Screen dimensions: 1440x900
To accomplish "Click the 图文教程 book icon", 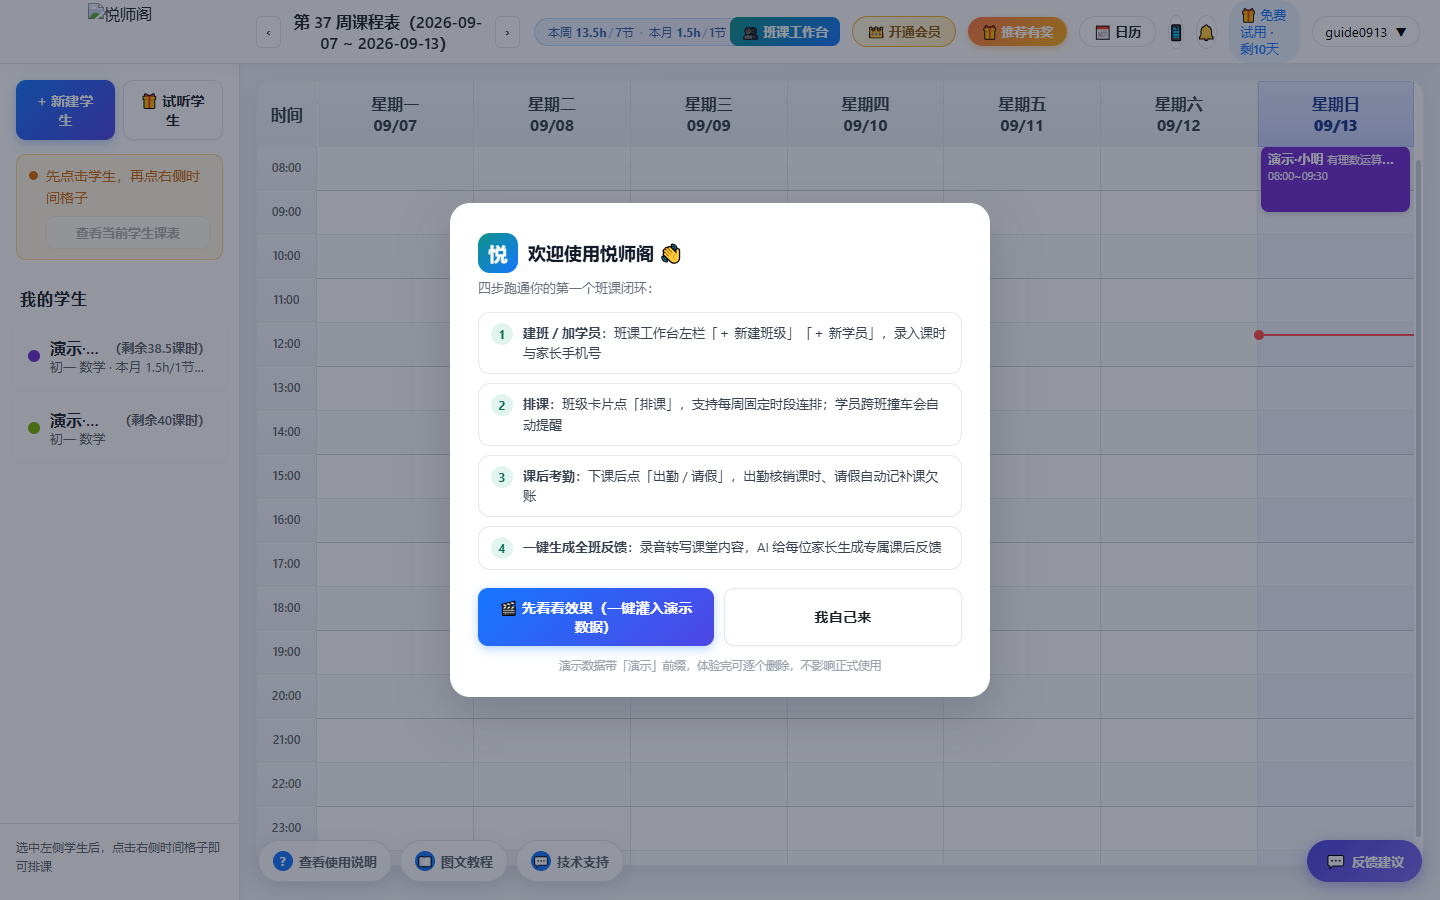I will [x=425, y=861].
